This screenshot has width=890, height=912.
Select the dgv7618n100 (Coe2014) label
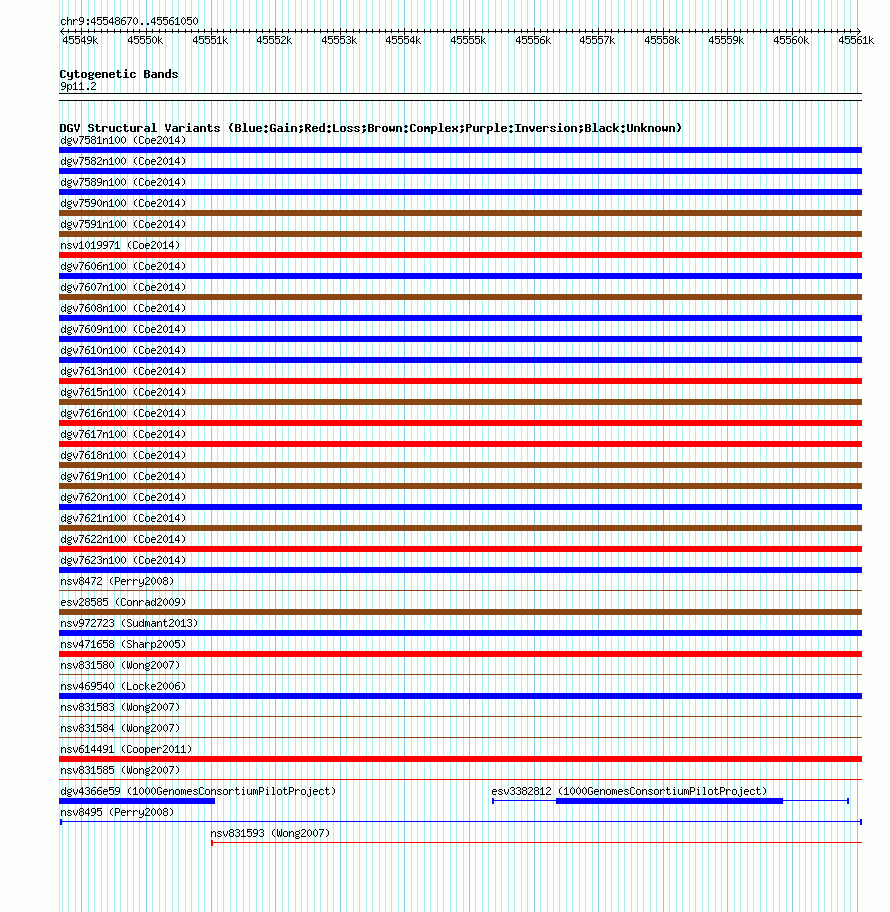click(x=123, y=455)
